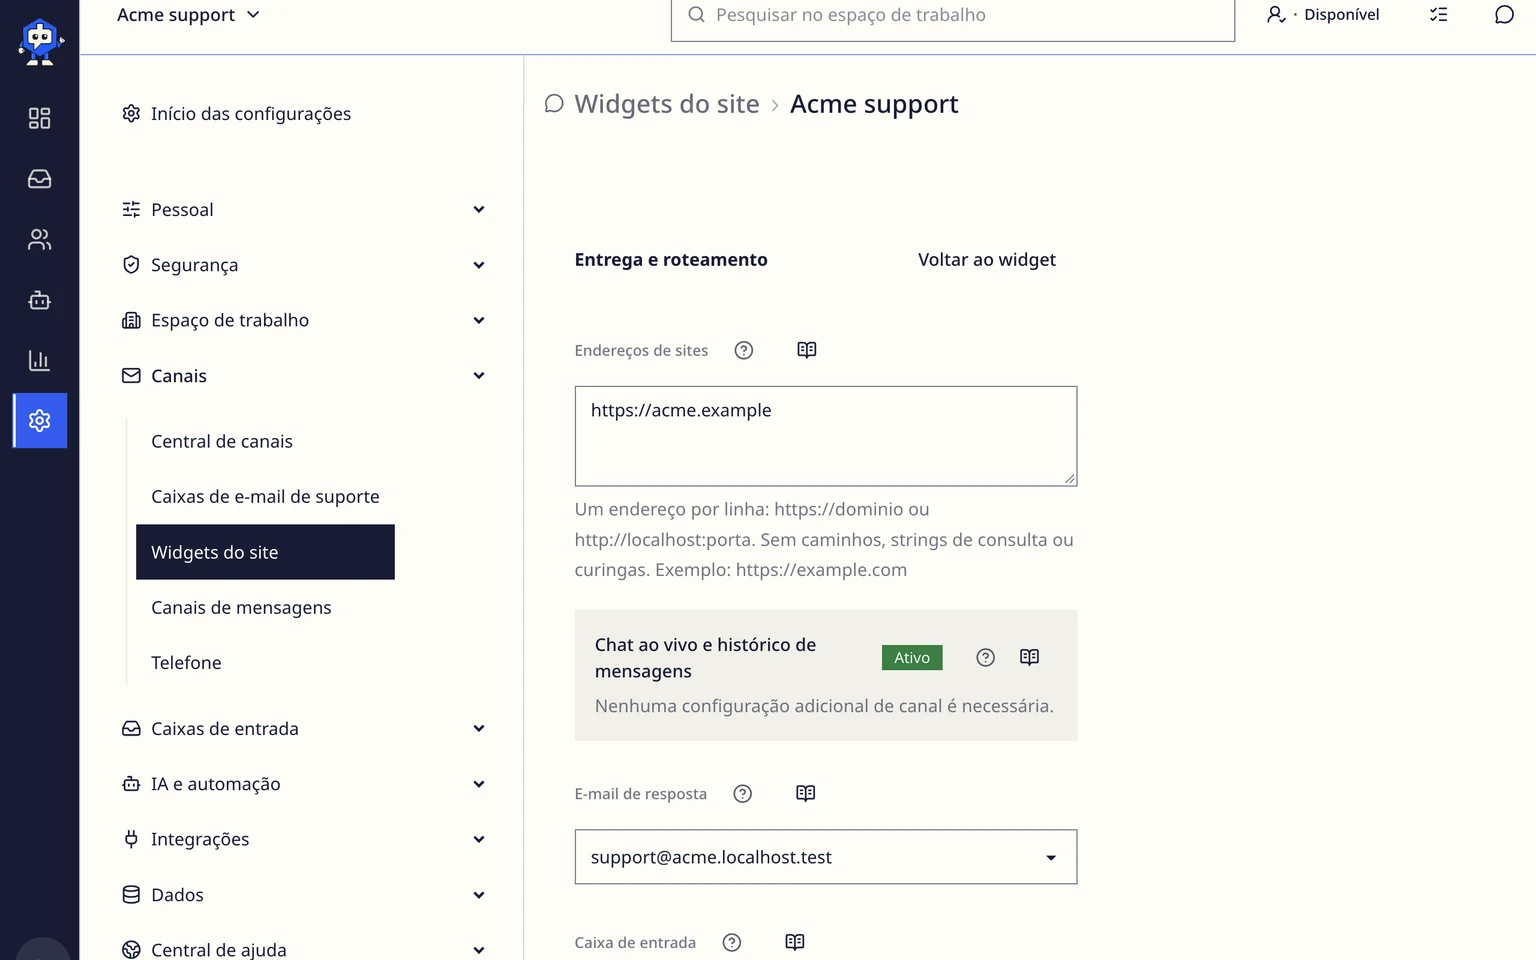Open docs book icon in Chat ao vivo card
The image size is (1536, 960).
click(x=1029, y=657)
